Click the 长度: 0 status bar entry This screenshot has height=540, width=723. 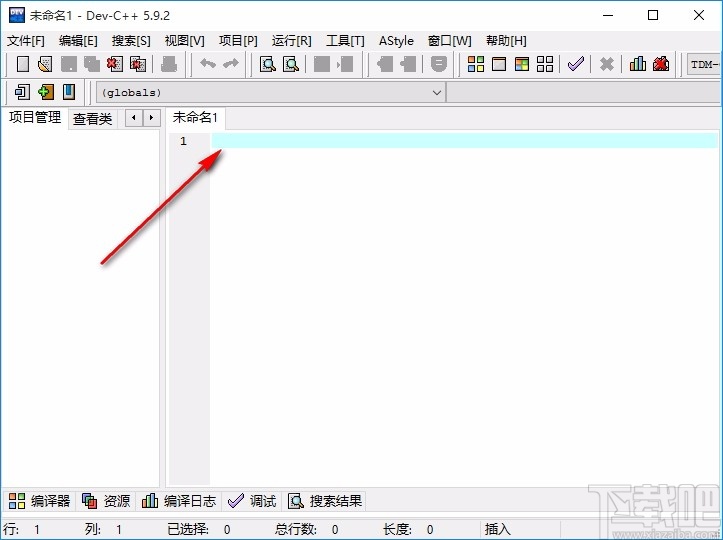[x=409, y=529]
